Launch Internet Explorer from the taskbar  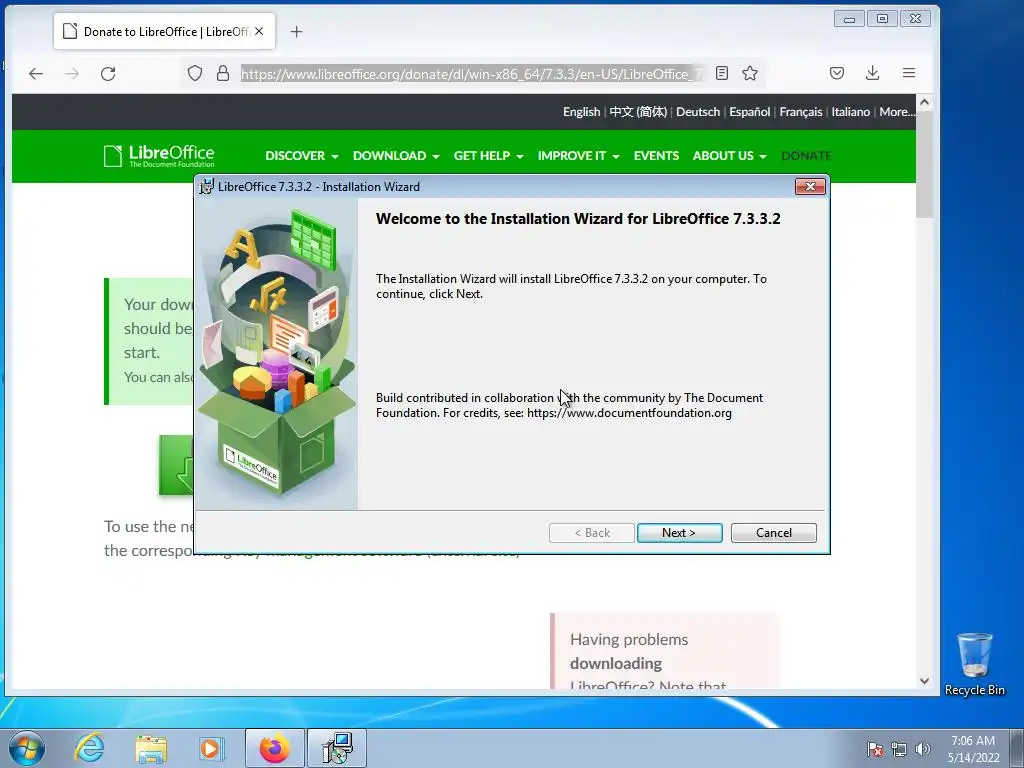point(89,748)
